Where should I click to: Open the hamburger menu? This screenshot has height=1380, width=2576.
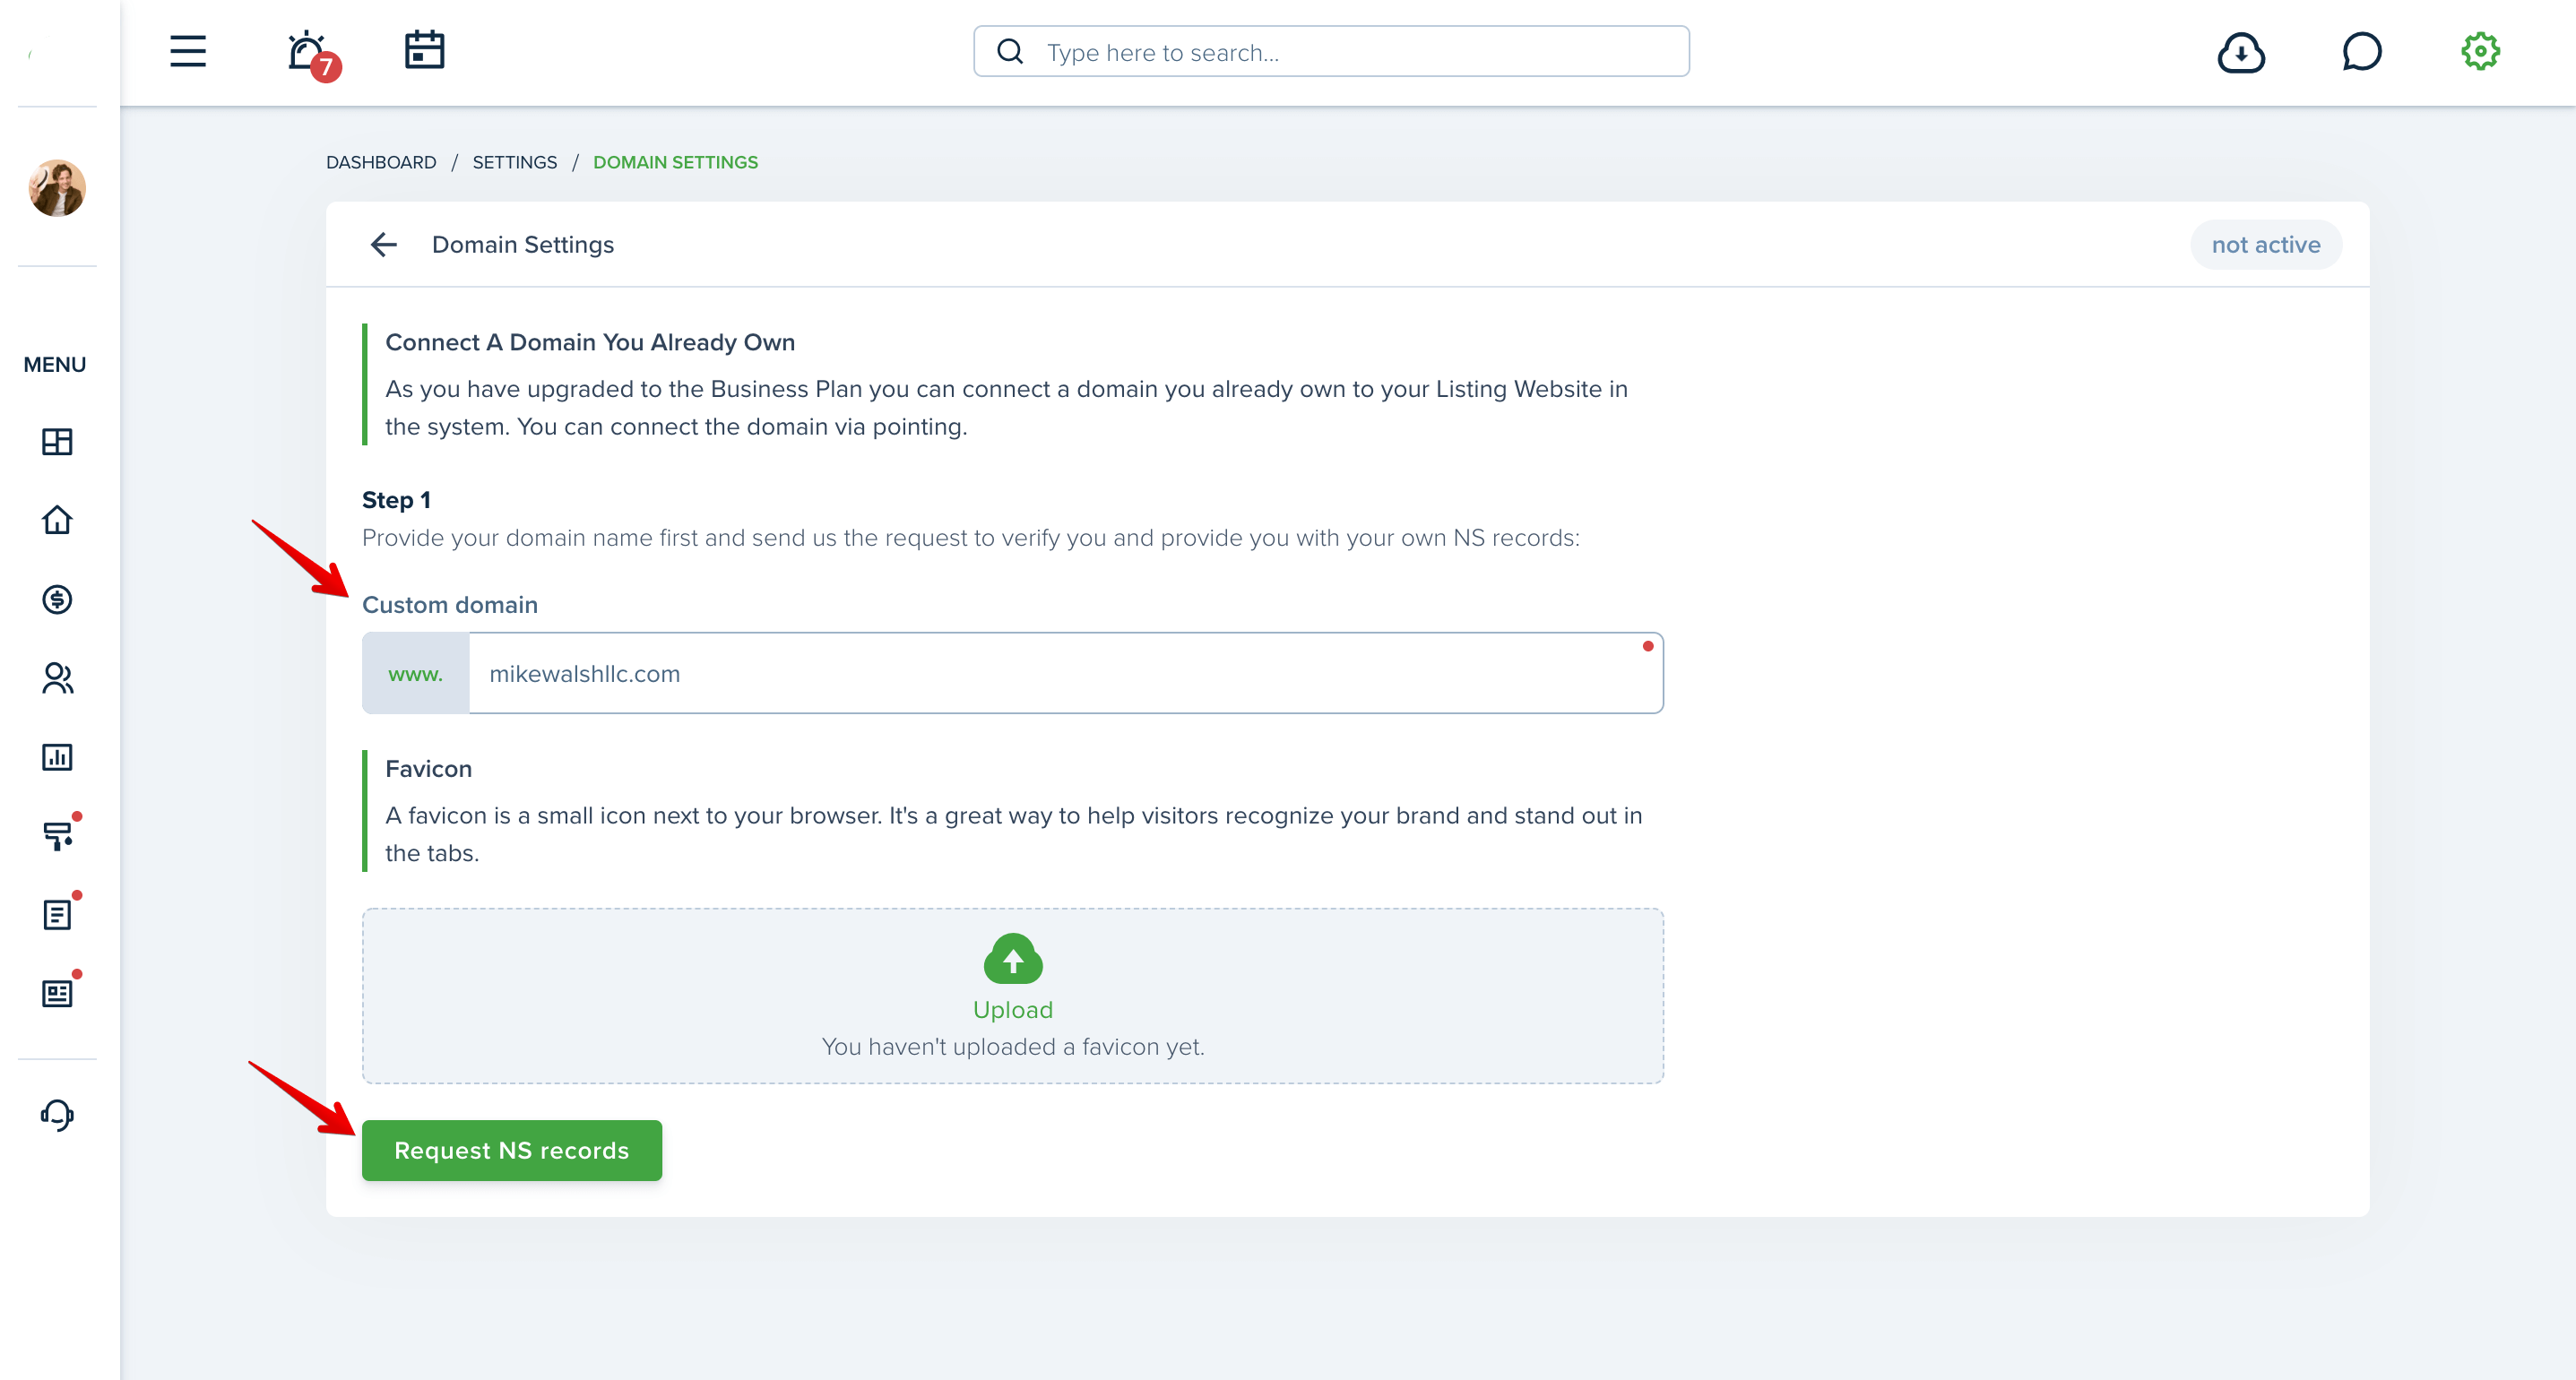(188, 51)
